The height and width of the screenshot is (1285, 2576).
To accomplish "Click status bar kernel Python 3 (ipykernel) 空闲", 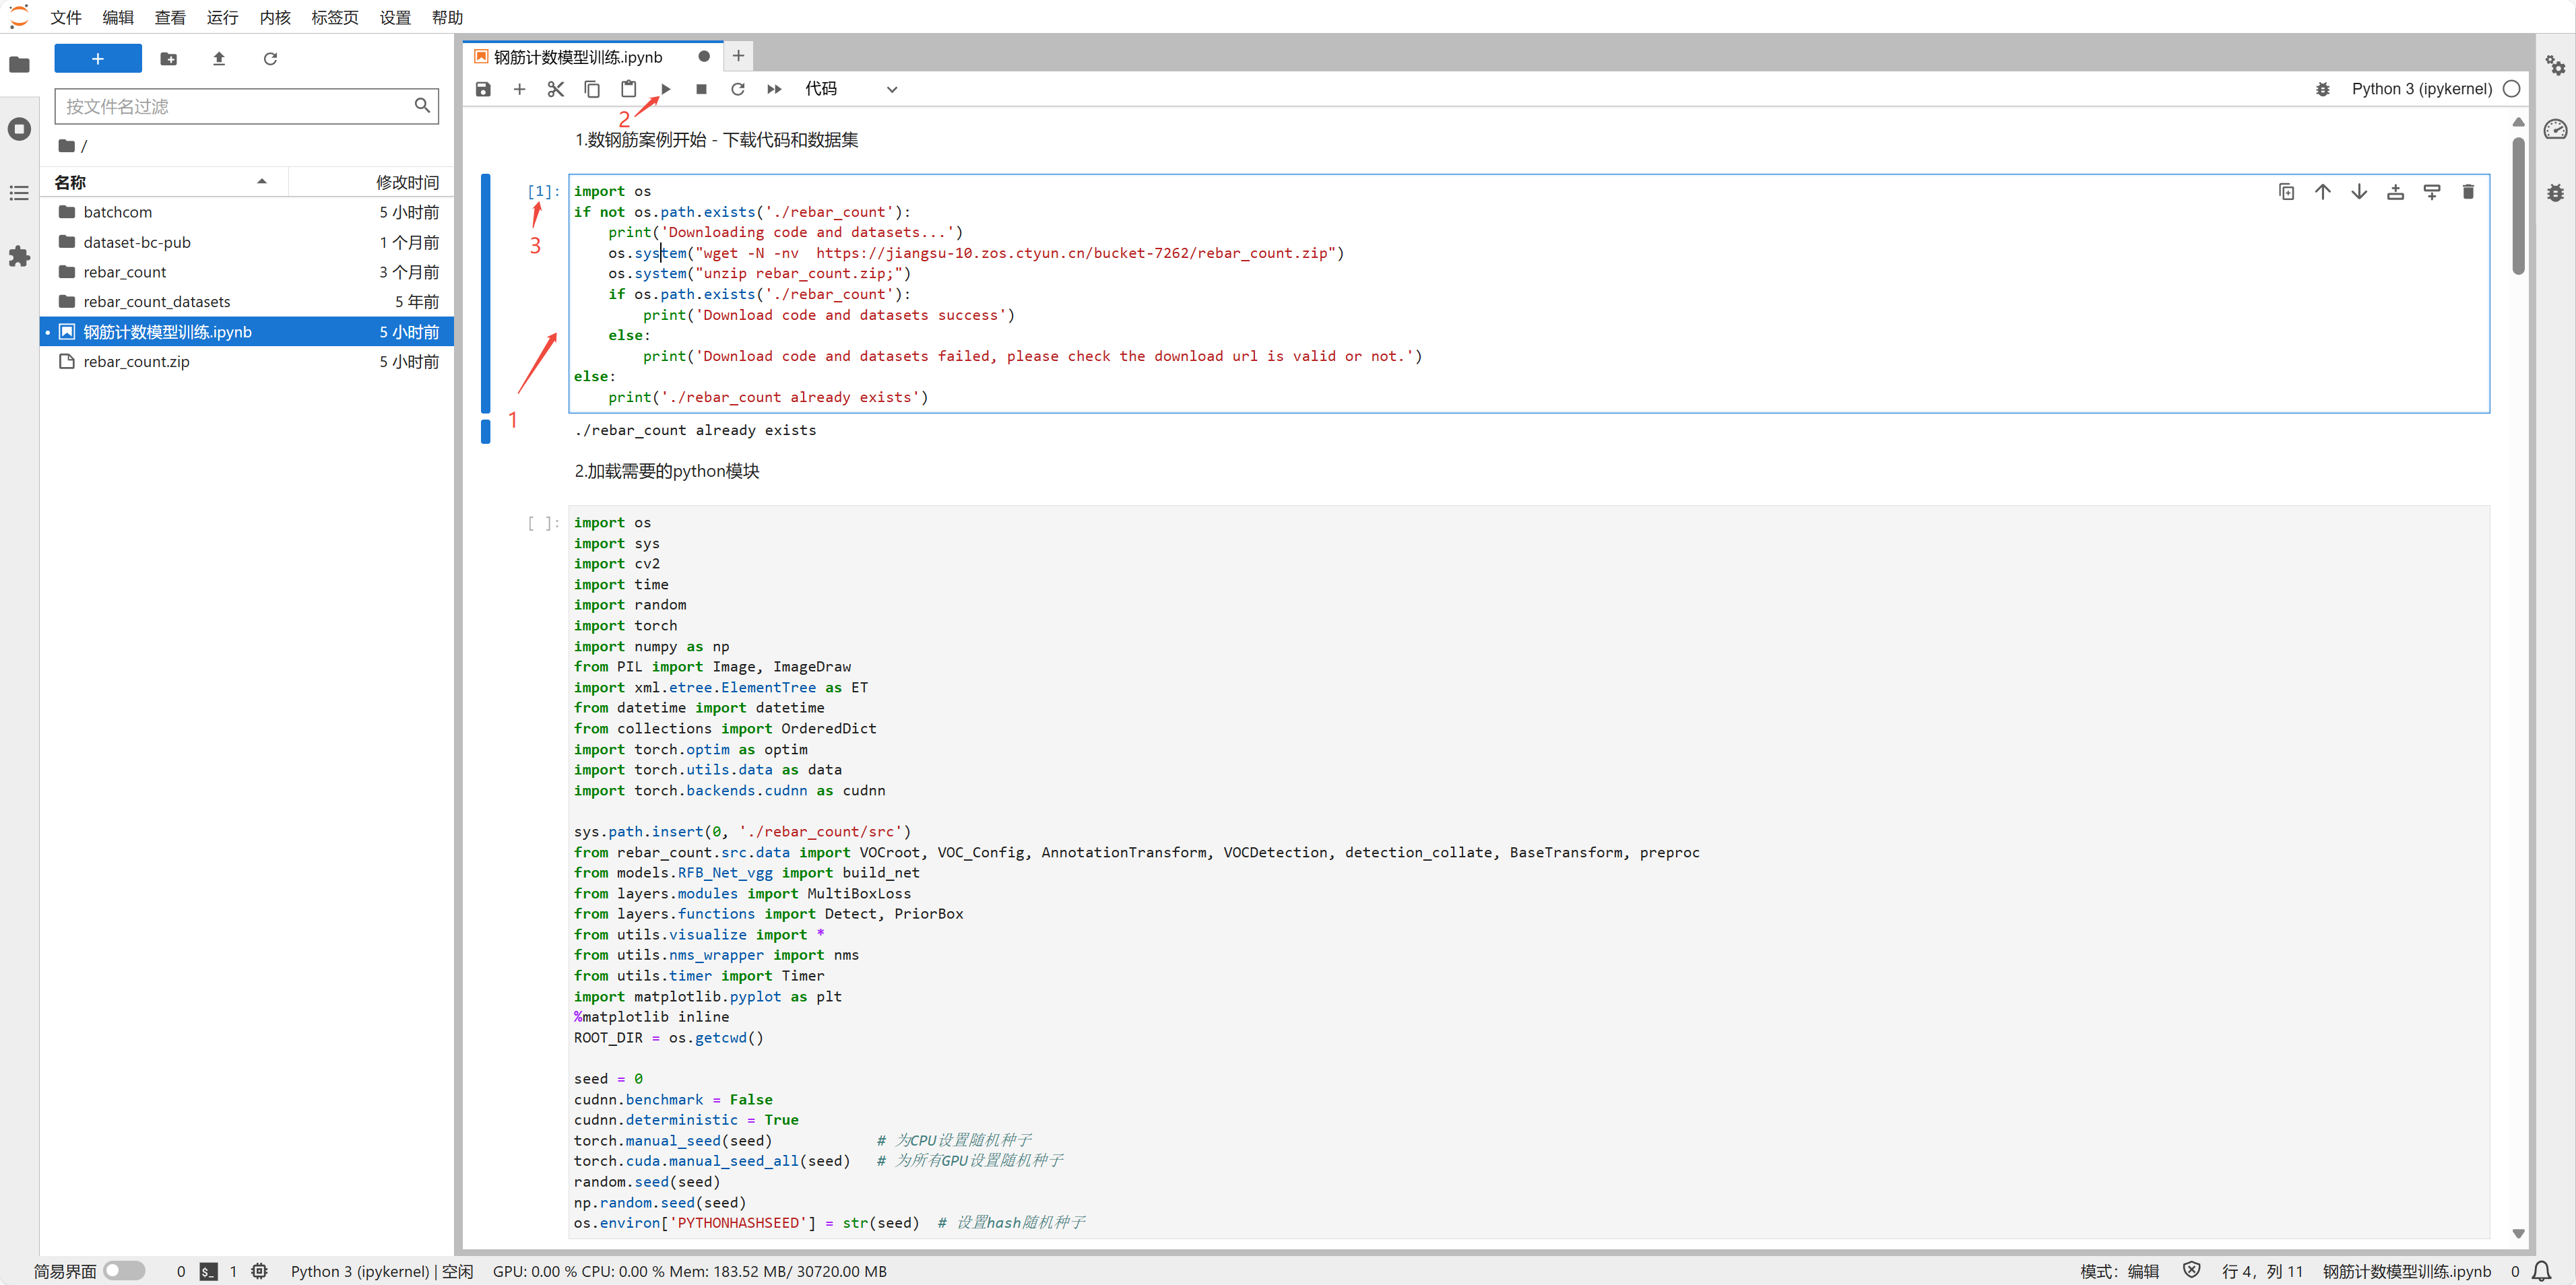I will tap(382, 1271).
